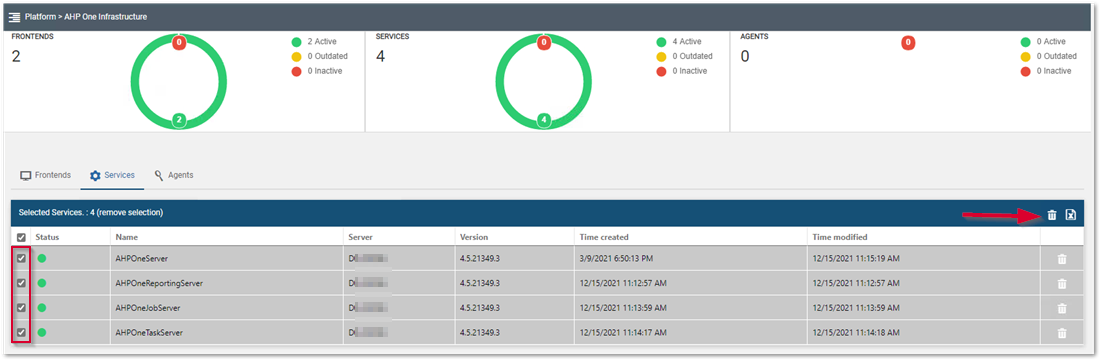Click the Frontends count '2' number

[16, 56]
